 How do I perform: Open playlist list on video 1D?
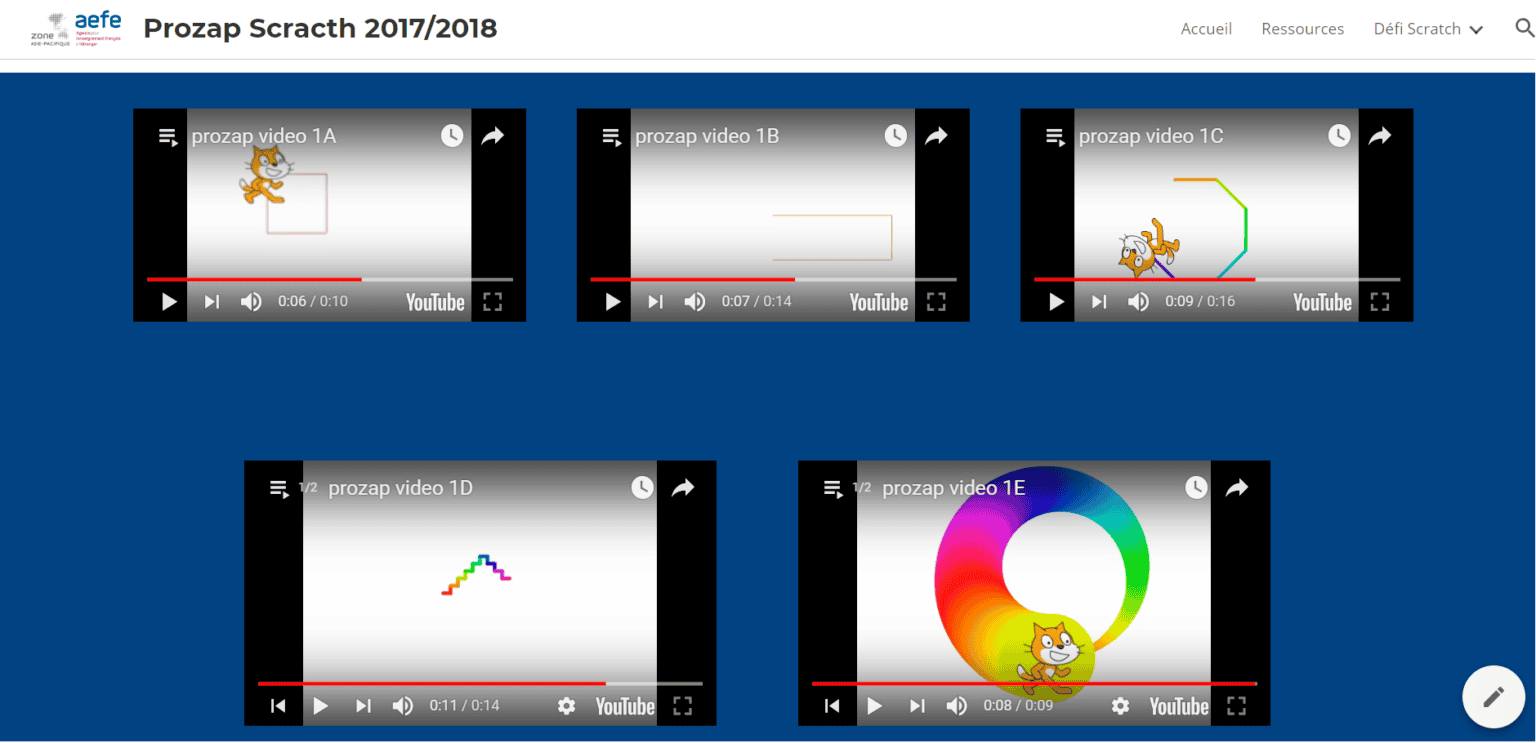pos(278,488)
